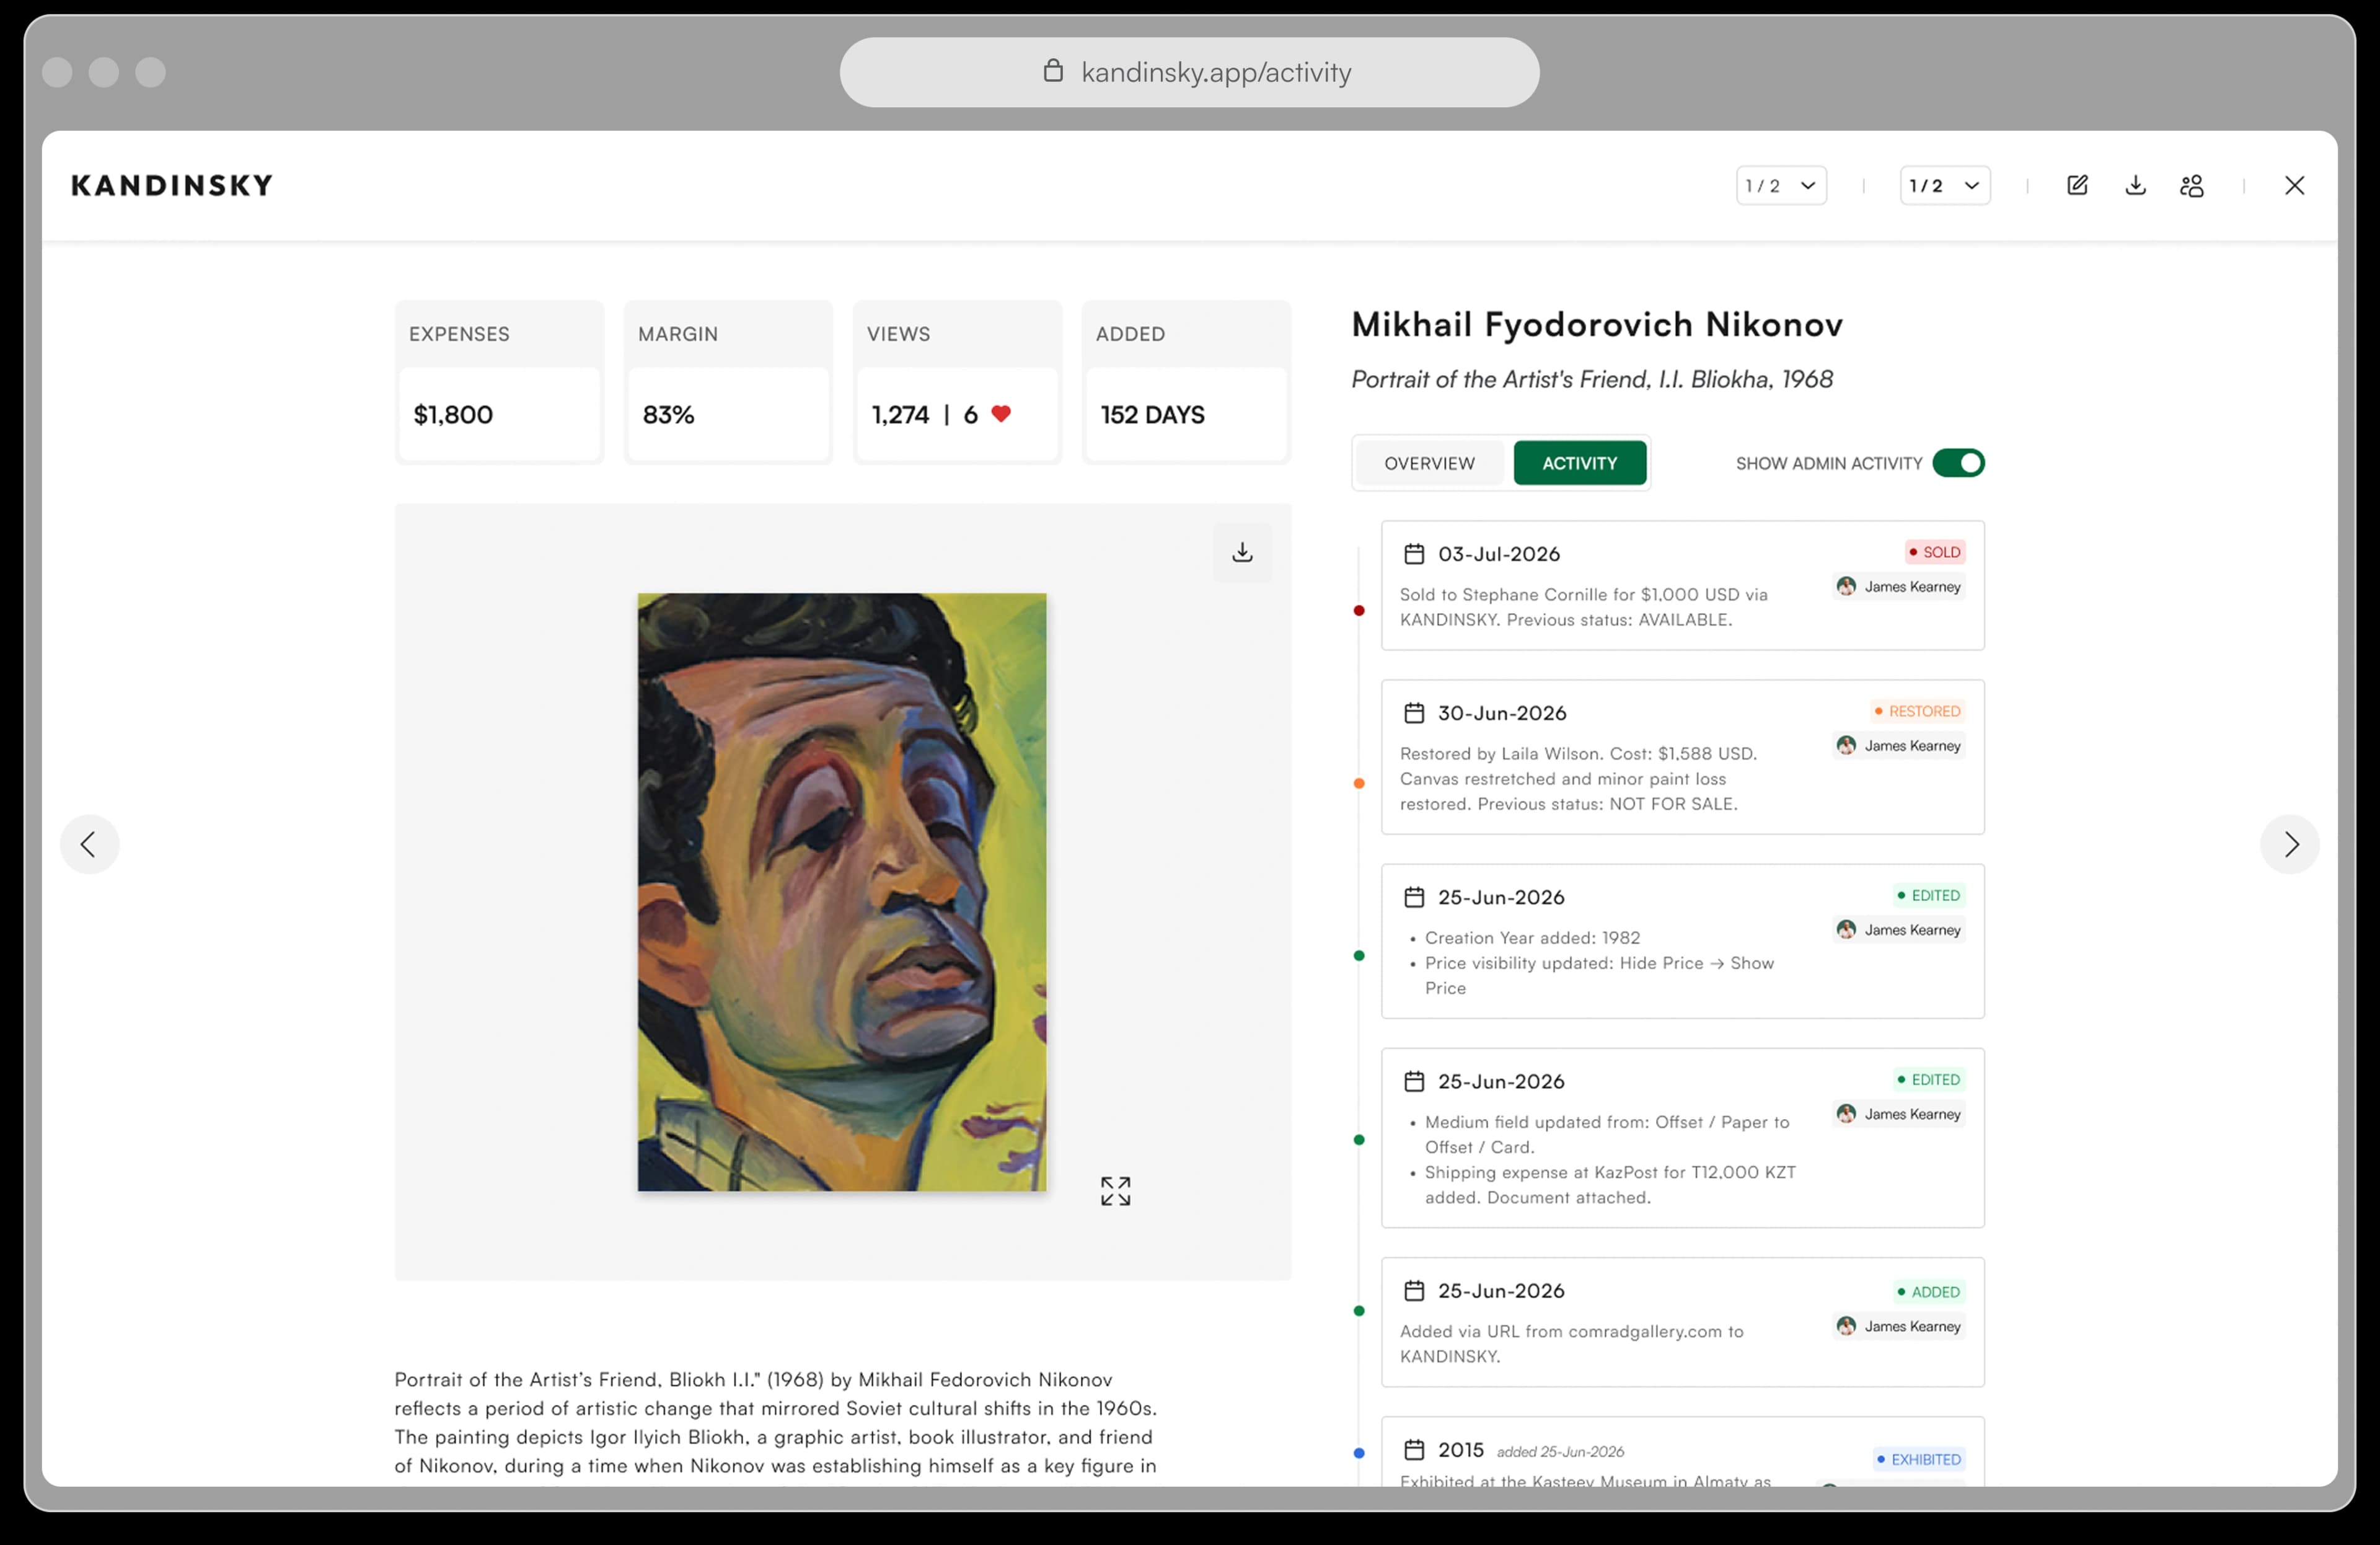Click date 03-Jul-2026
Viewport: 2380px width, 1545px height.
pos(1498,553)
